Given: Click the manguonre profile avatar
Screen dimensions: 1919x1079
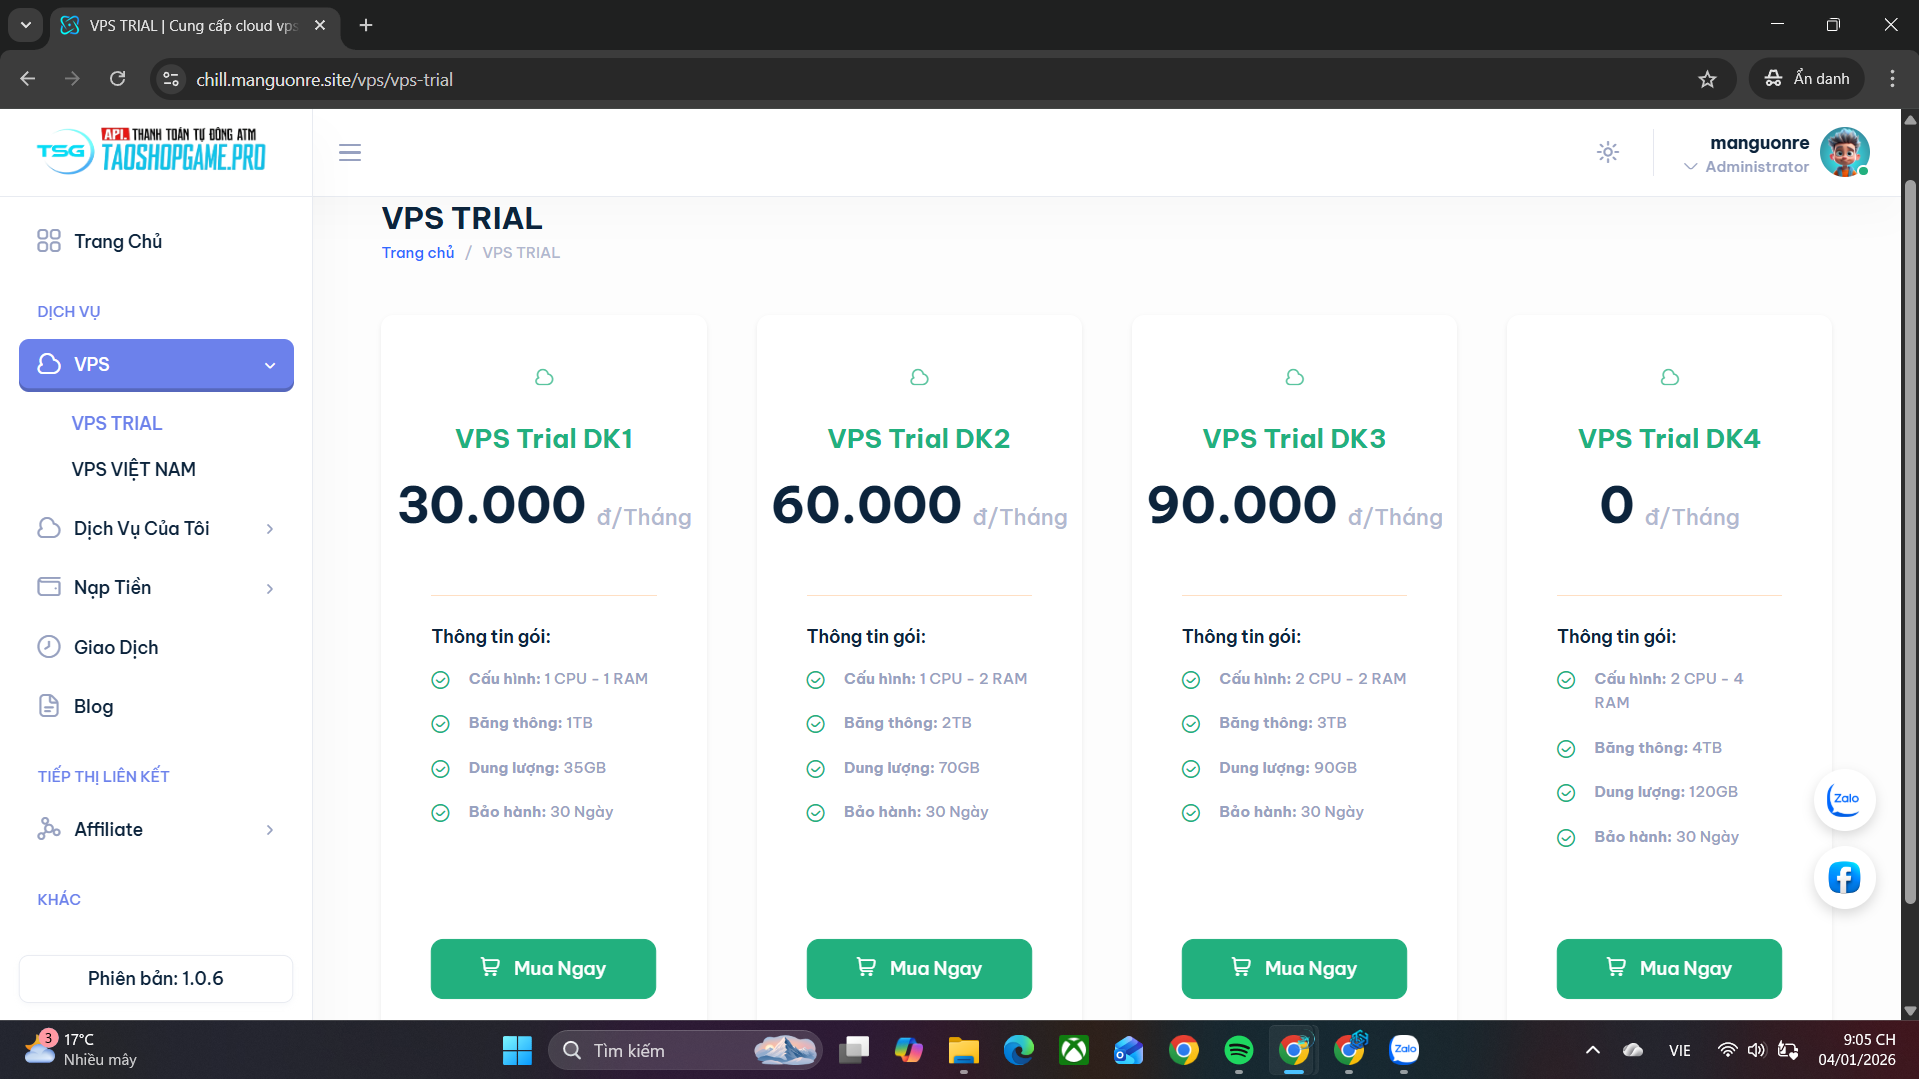Looking at the screenshot, I should click(x=1844, y=152).
